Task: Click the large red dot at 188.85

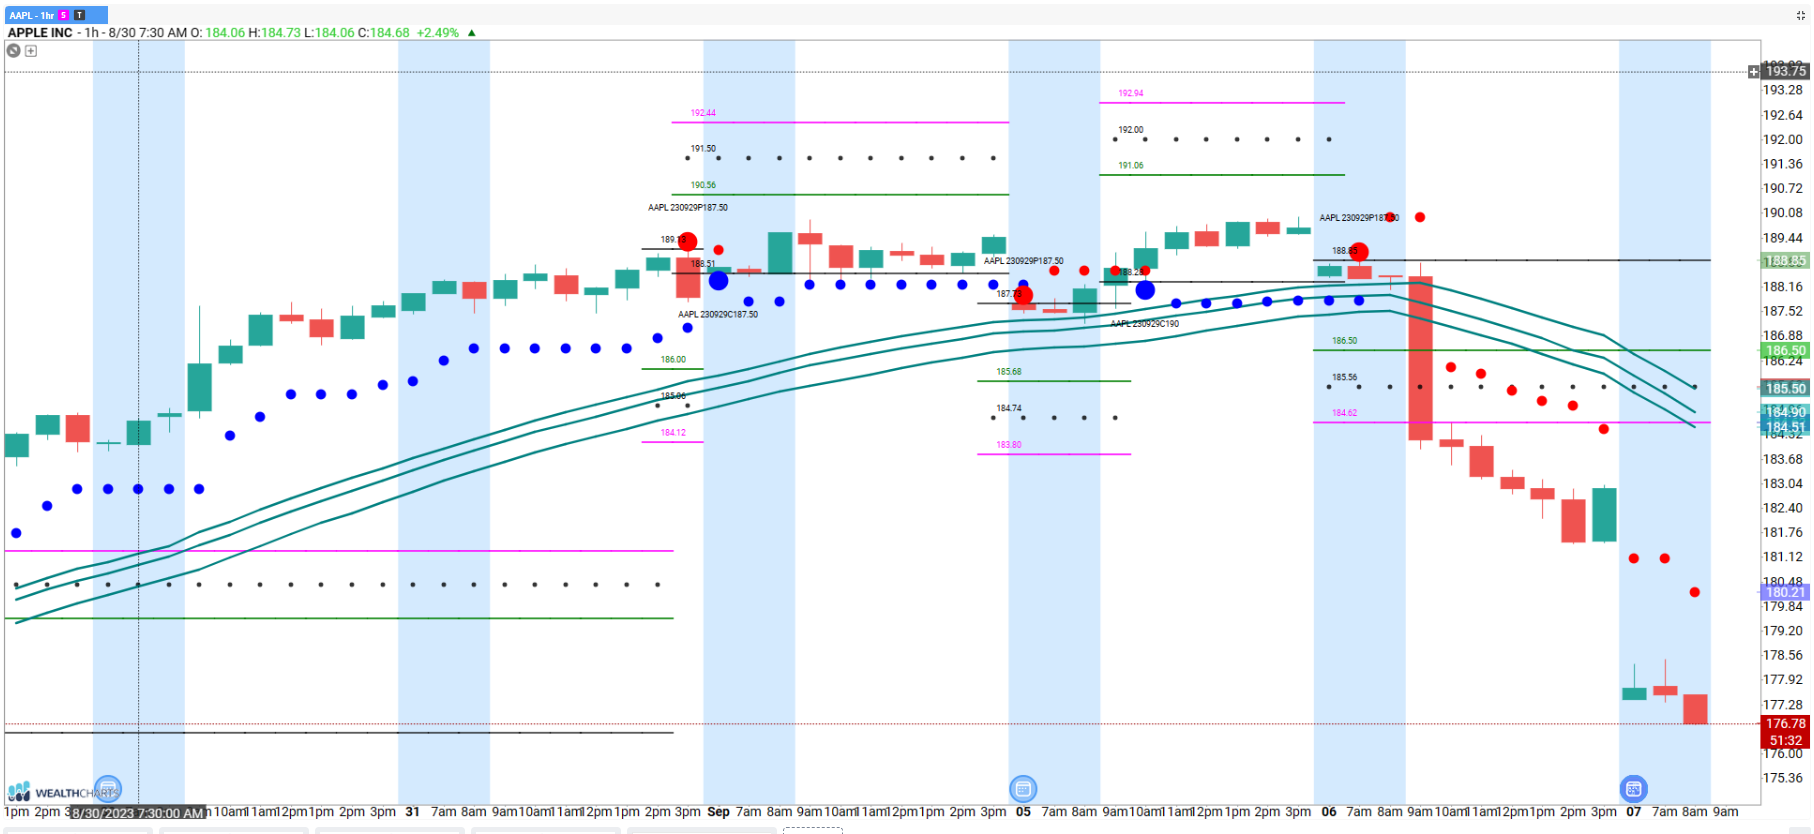Action: point(1358,252)
